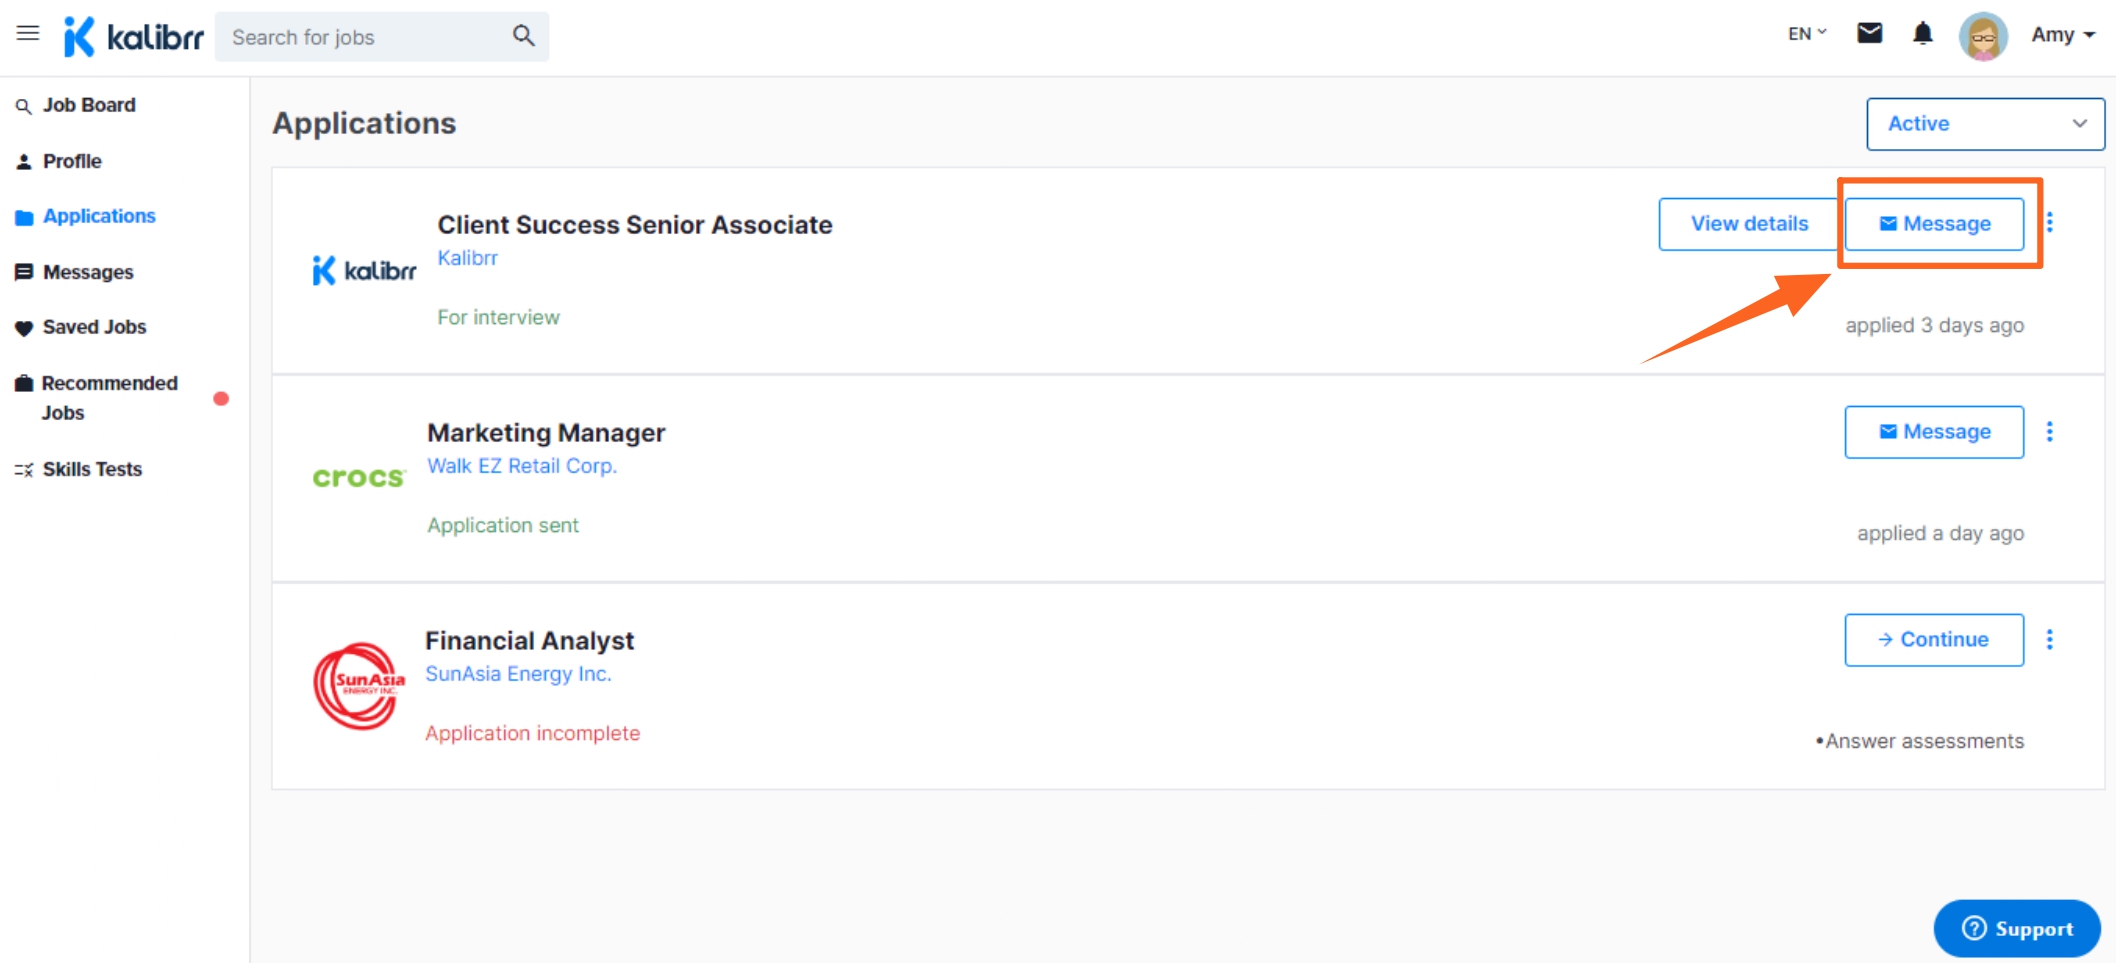
Task: Open the Walk EZ Retail Corp. link
Action: click(521, 465)
